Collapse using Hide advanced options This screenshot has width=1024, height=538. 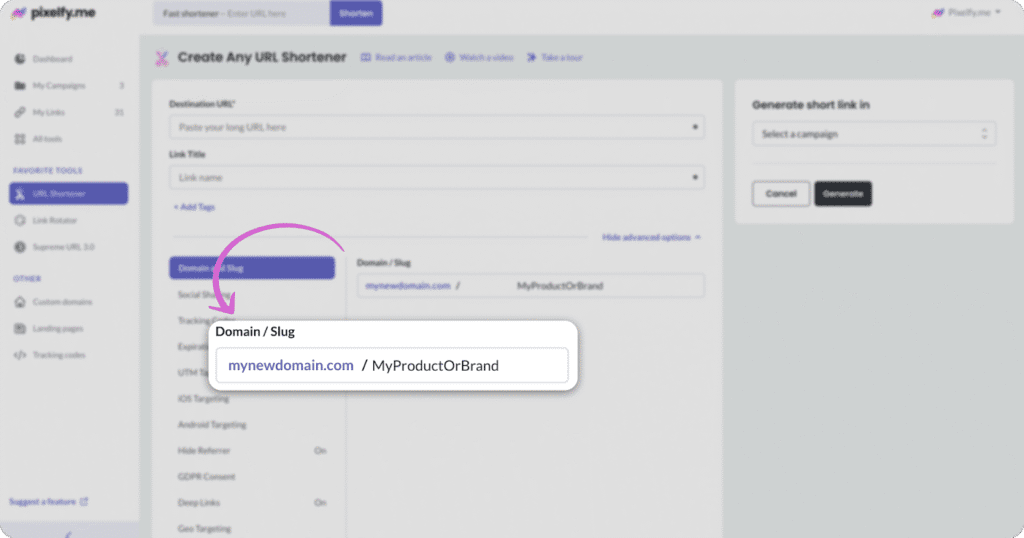coord(651,237)
